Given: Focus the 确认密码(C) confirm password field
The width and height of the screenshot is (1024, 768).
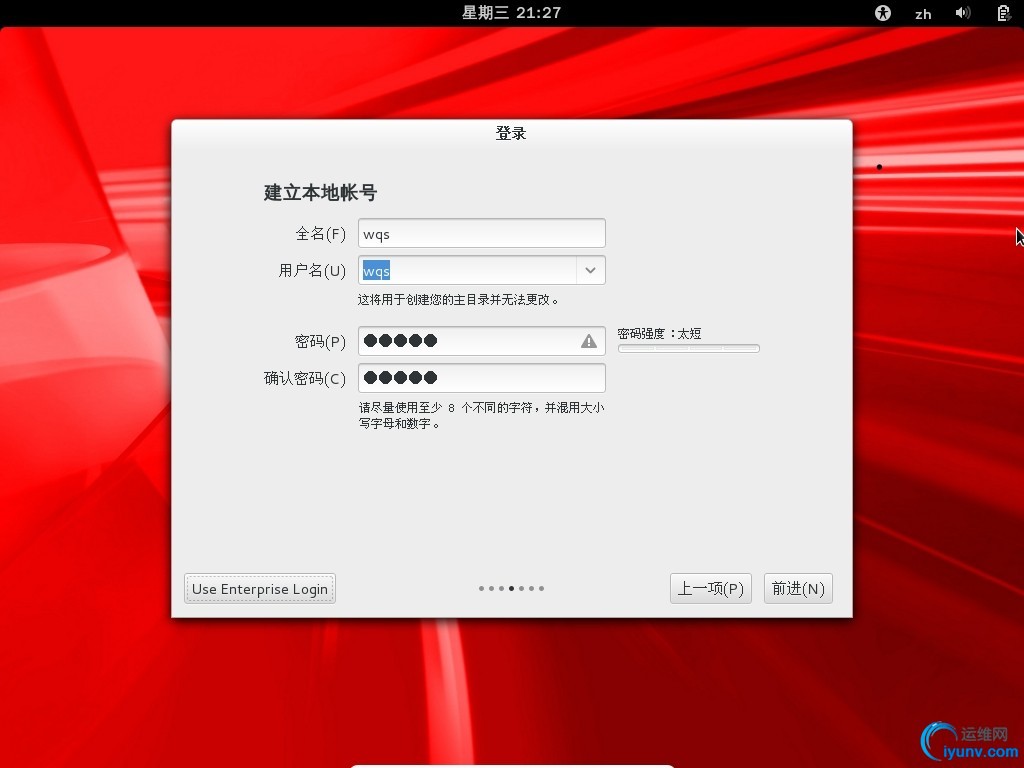Looking at the screenshot, I should (x=482, y=377).
